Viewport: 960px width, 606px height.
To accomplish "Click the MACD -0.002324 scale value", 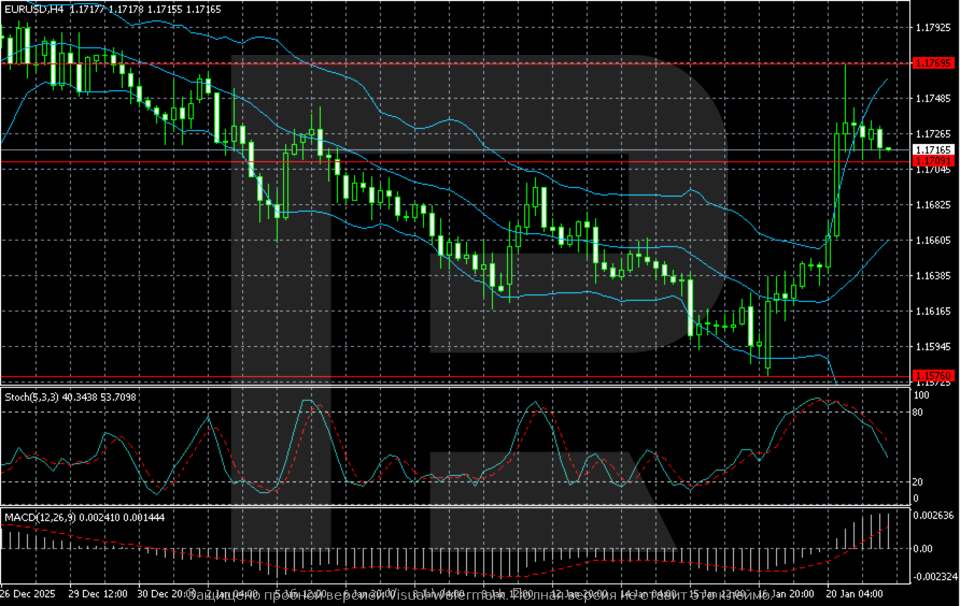I will 934,578.
